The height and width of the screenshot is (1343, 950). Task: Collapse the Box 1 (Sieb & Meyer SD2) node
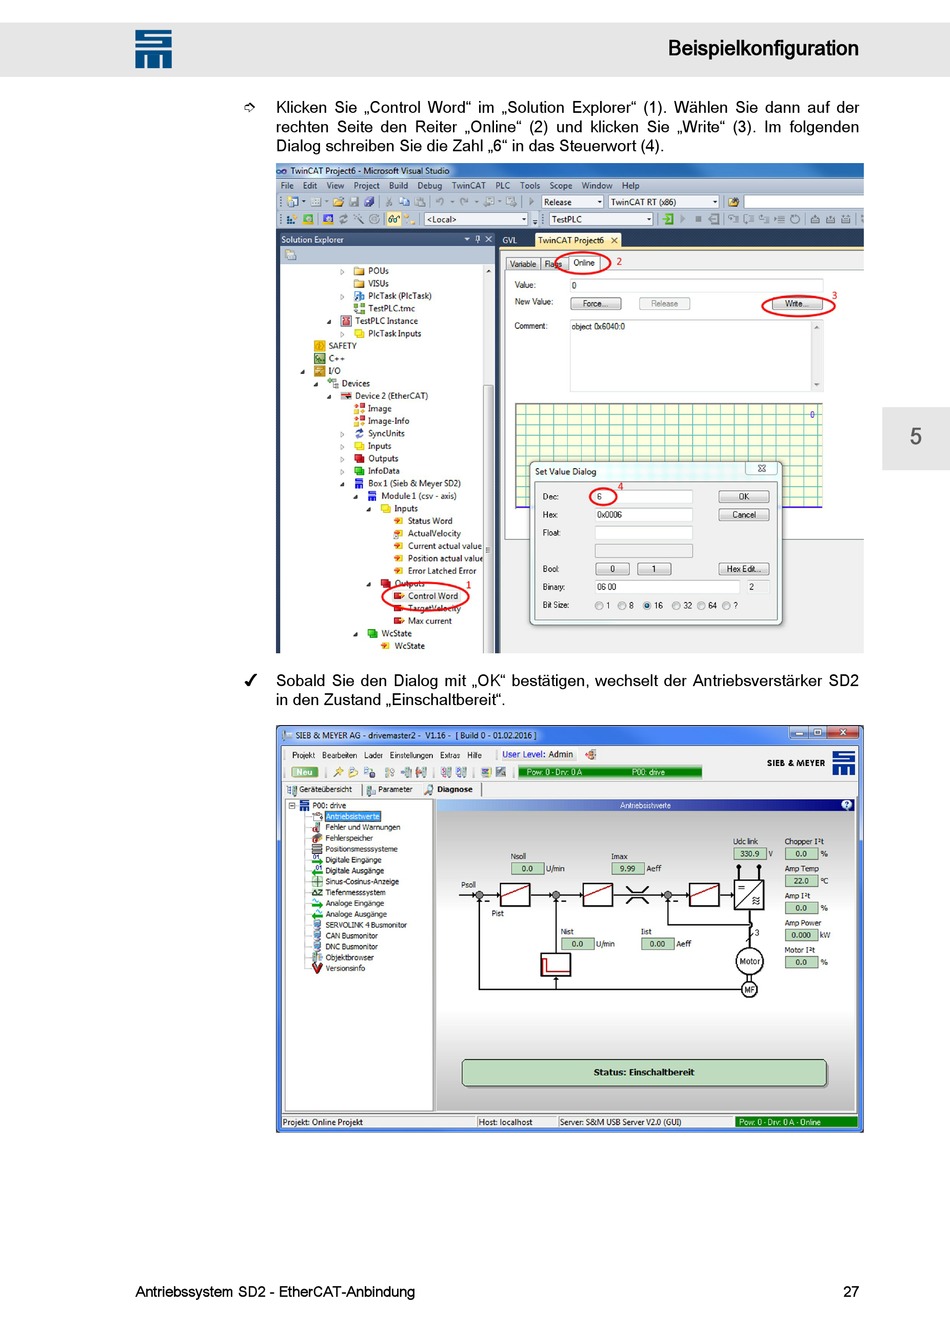(x=342, y=484)
